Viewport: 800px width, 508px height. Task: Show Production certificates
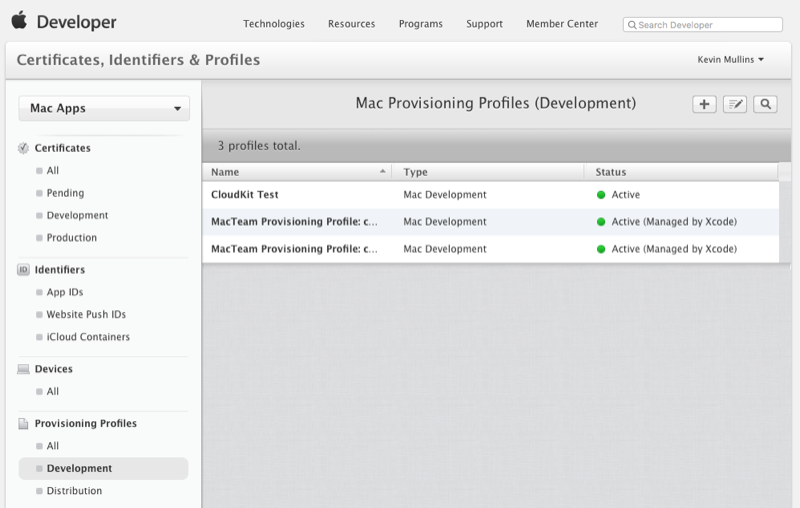[x=71, y=238]
